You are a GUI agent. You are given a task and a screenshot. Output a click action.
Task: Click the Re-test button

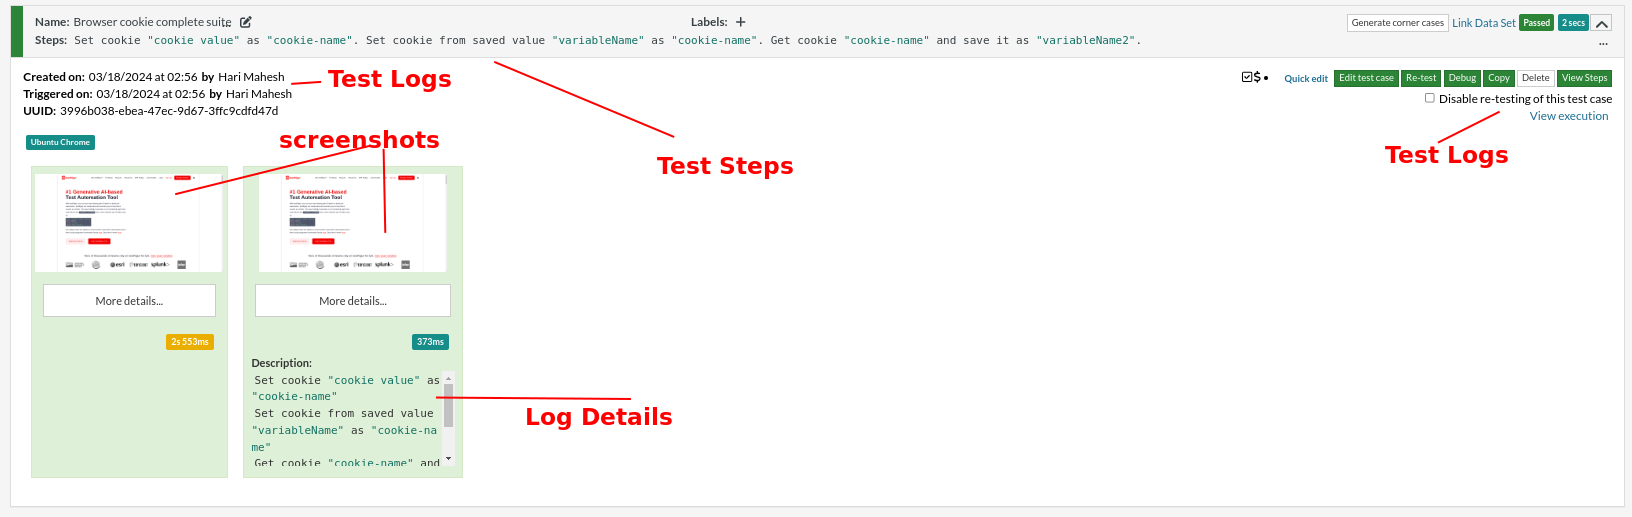(1420, 78)
